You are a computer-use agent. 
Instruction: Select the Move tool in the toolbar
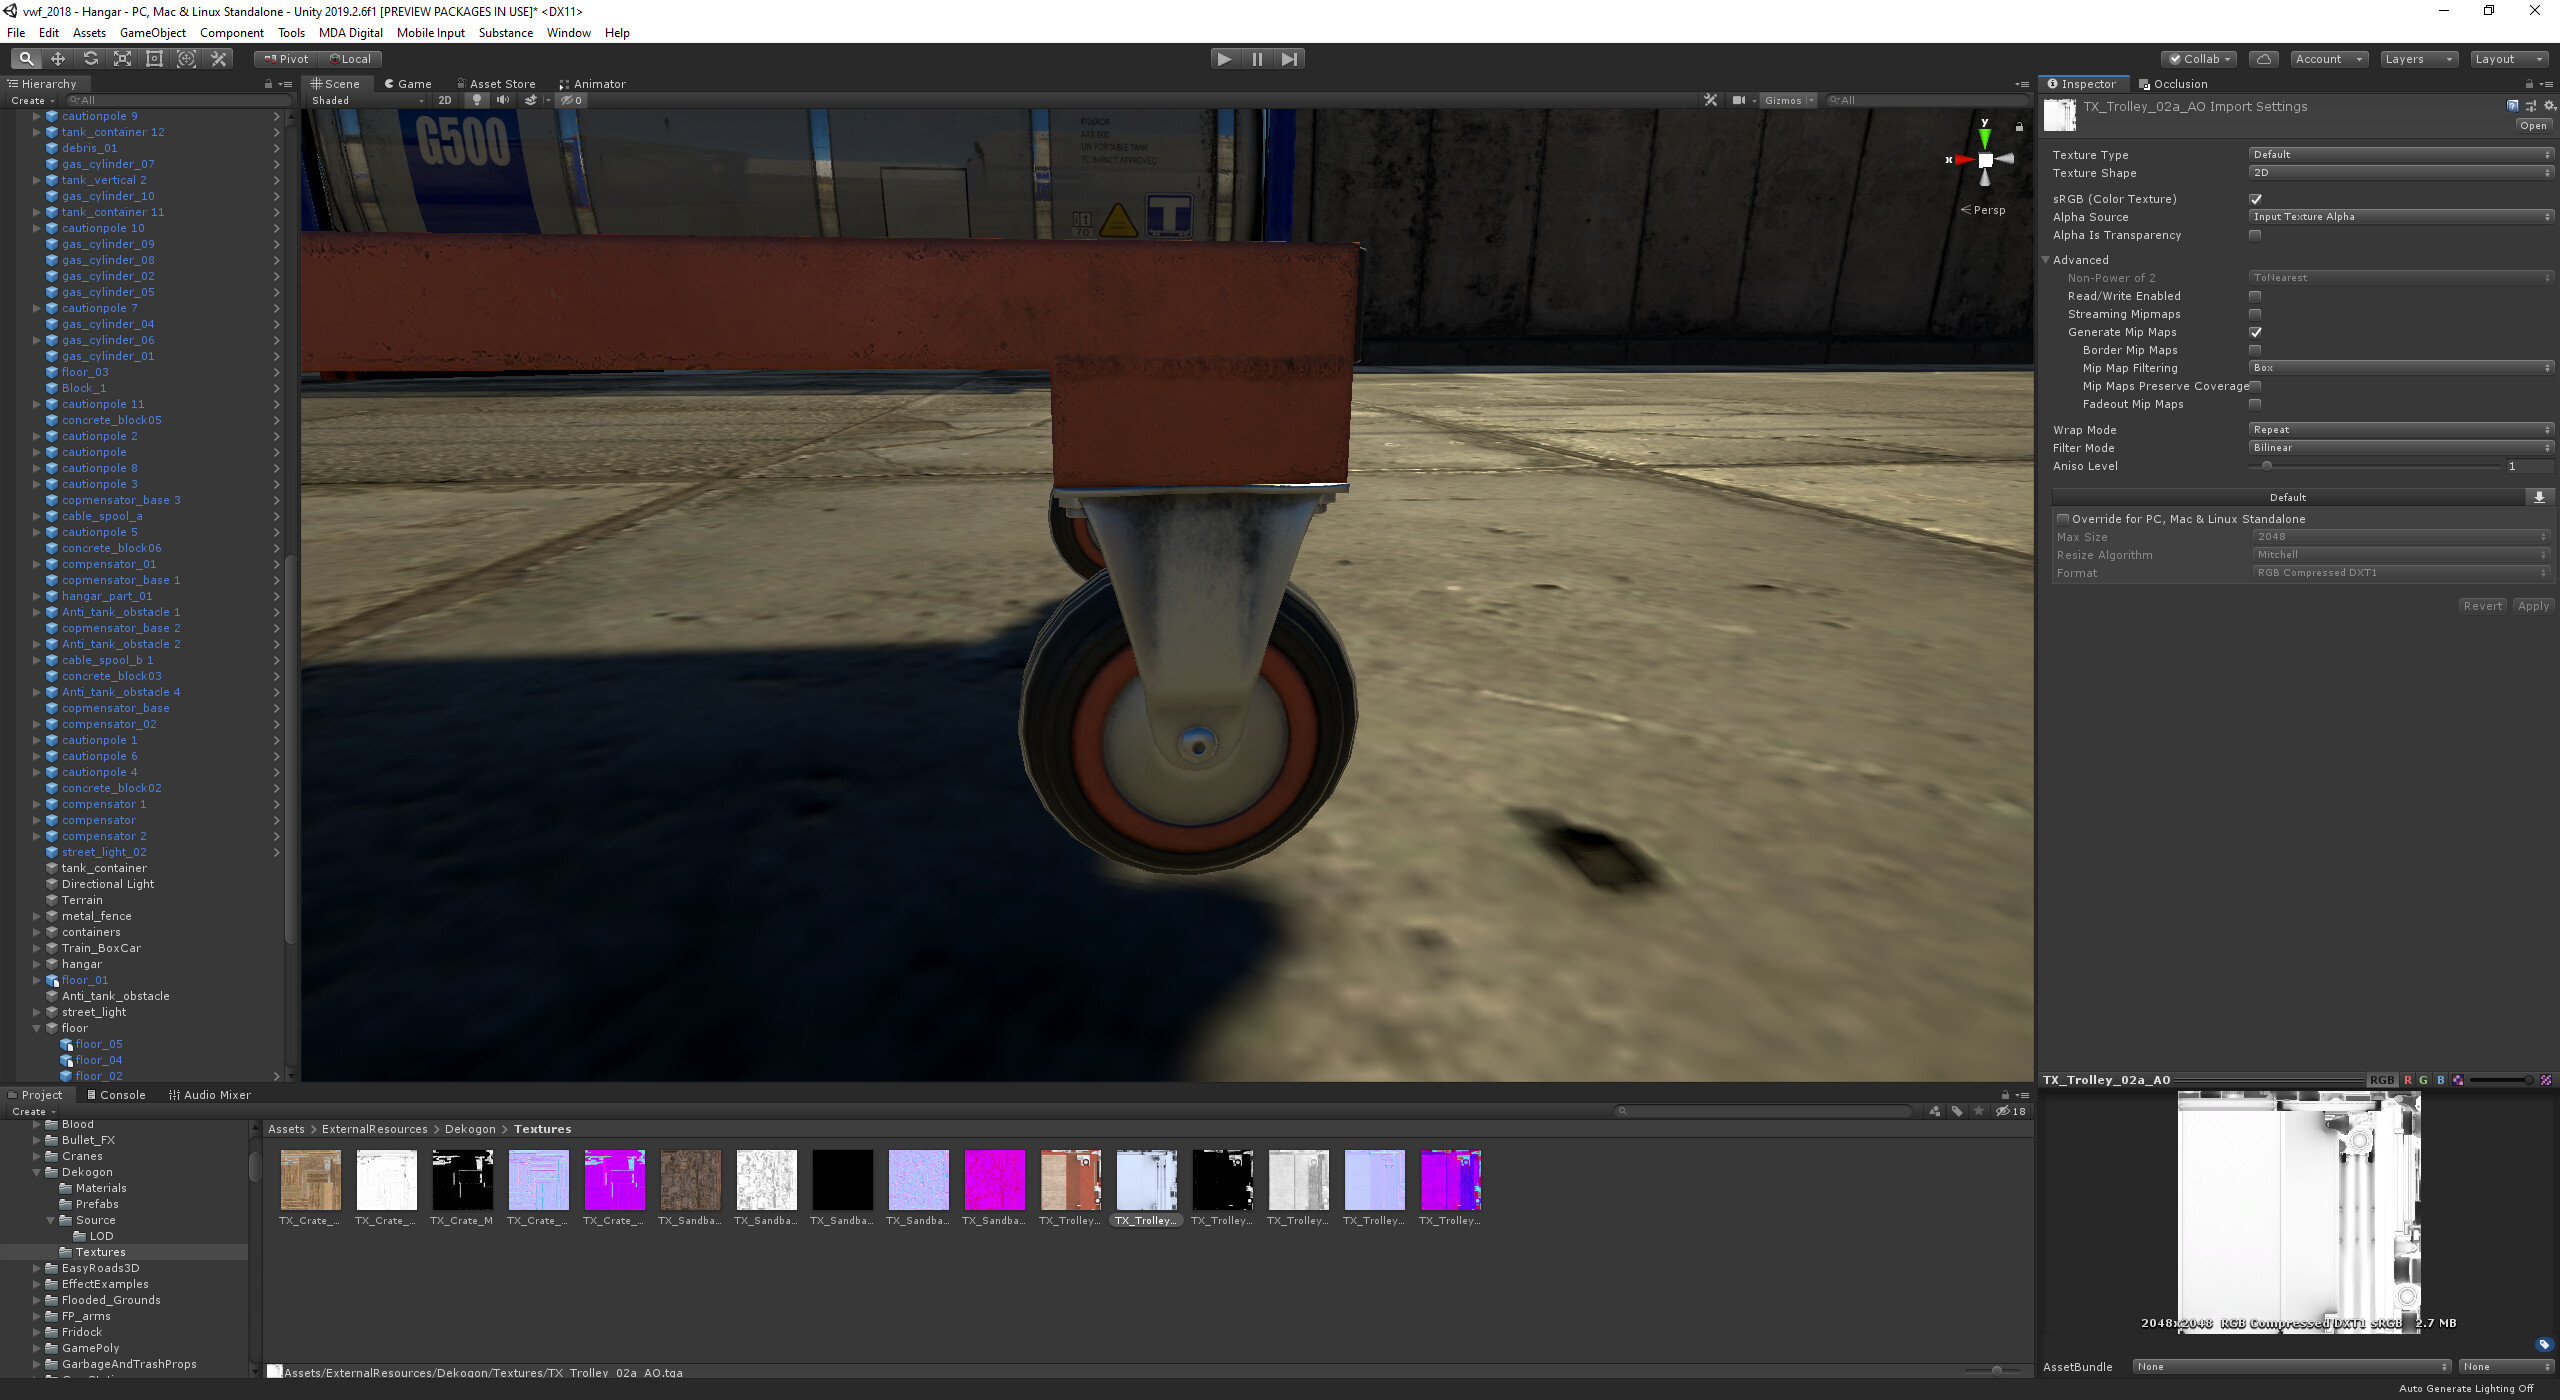pyautogui.click(x=58, y=59)
